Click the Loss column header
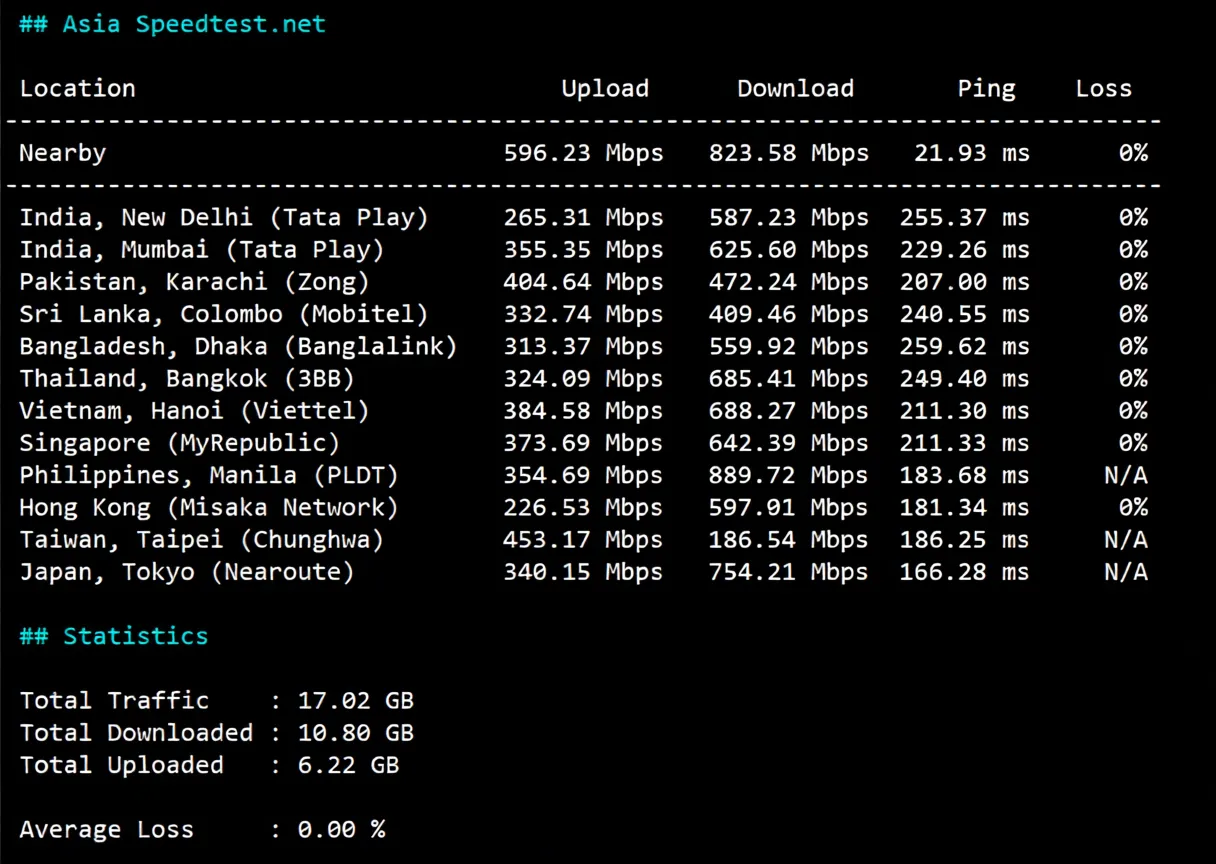Screen dimensions: 1216x864 click(x=1103, y=88)
